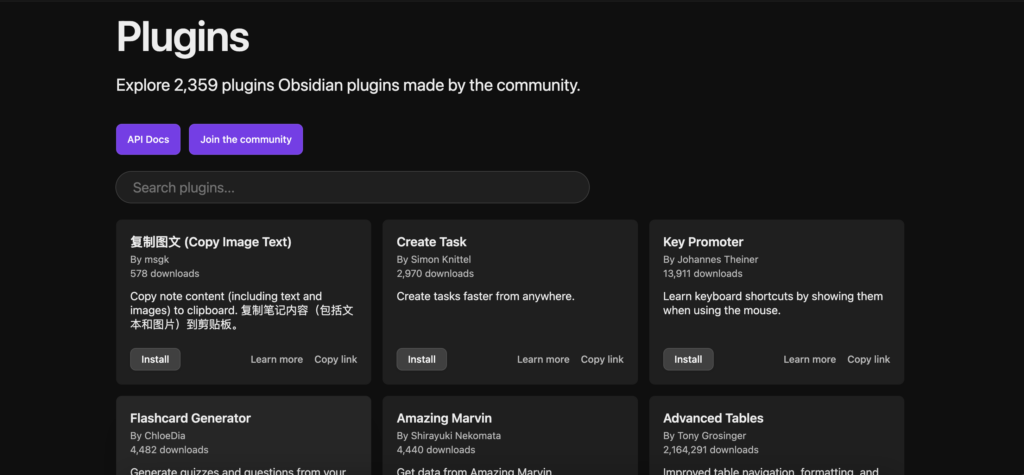Click the 4,482 downloads count
1024x475 pixels.
(x=169, y=450)
